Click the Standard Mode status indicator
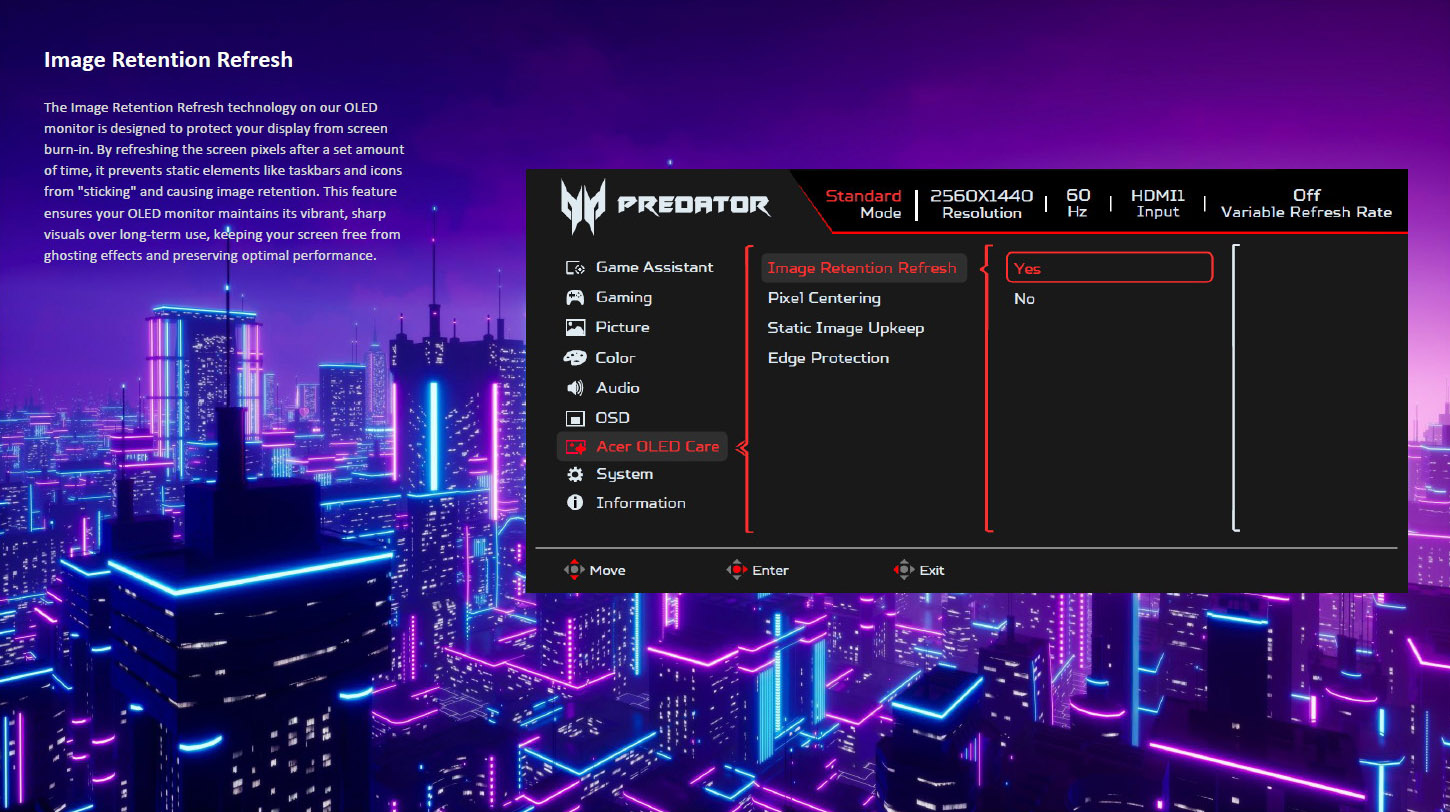Viewport: 1450px width, 812px height. pyautogui.click(x=863, y=204)
